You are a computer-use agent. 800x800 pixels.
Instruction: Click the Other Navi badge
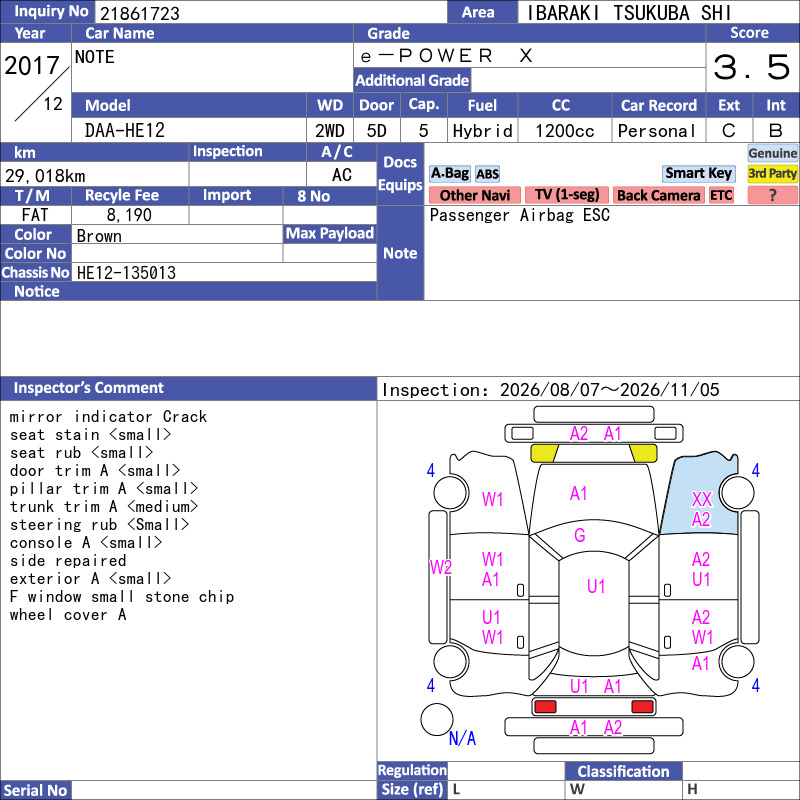(474, 195)
